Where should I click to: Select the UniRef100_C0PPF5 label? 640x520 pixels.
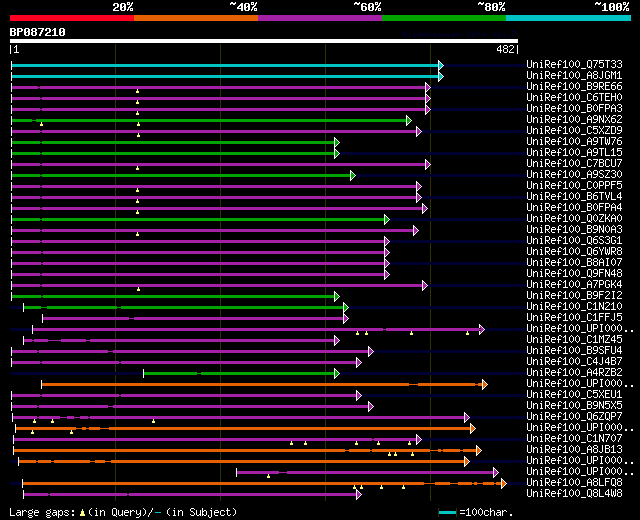(574, 186)
